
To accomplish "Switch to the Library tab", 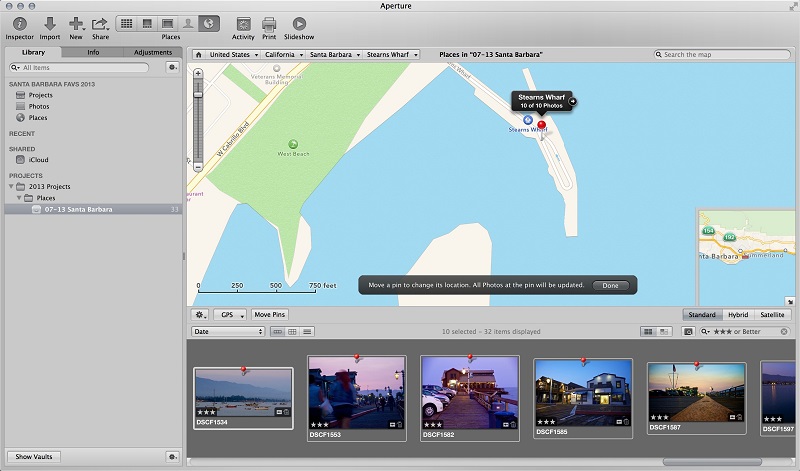I will click(x=33, y=52).
